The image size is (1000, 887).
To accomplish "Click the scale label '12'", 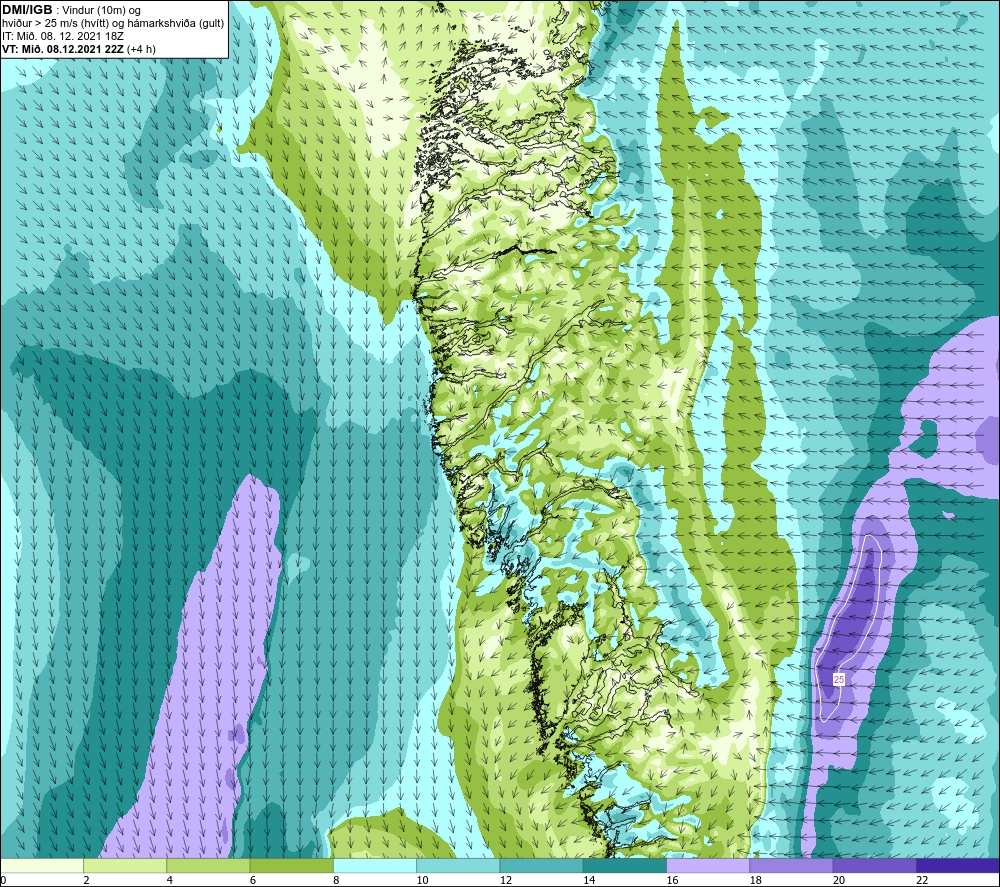I will pos(505,880).
